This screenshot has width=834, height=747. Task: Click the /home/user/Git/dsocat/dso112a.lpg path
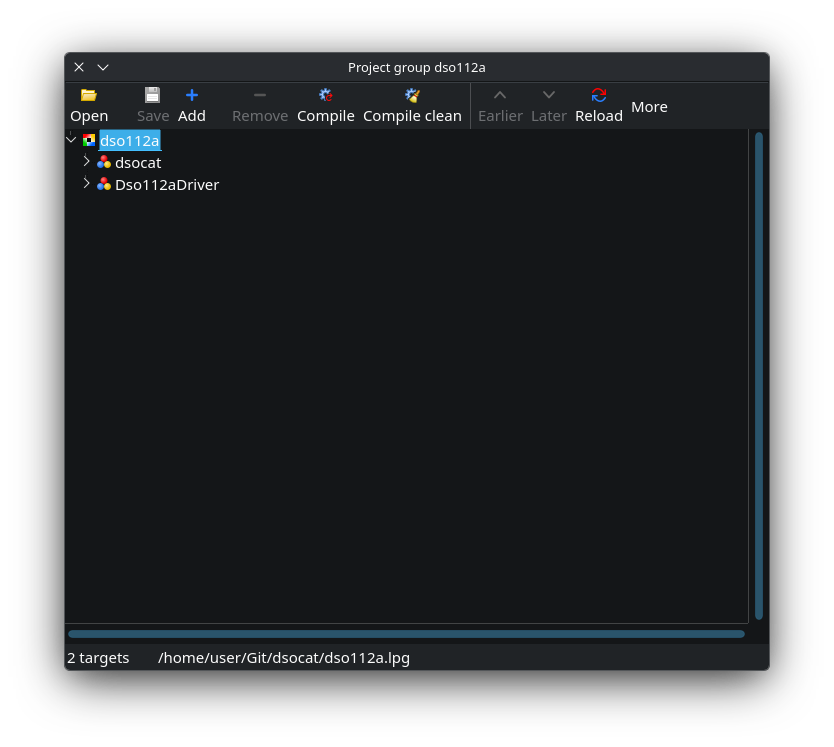pos(284,658)
